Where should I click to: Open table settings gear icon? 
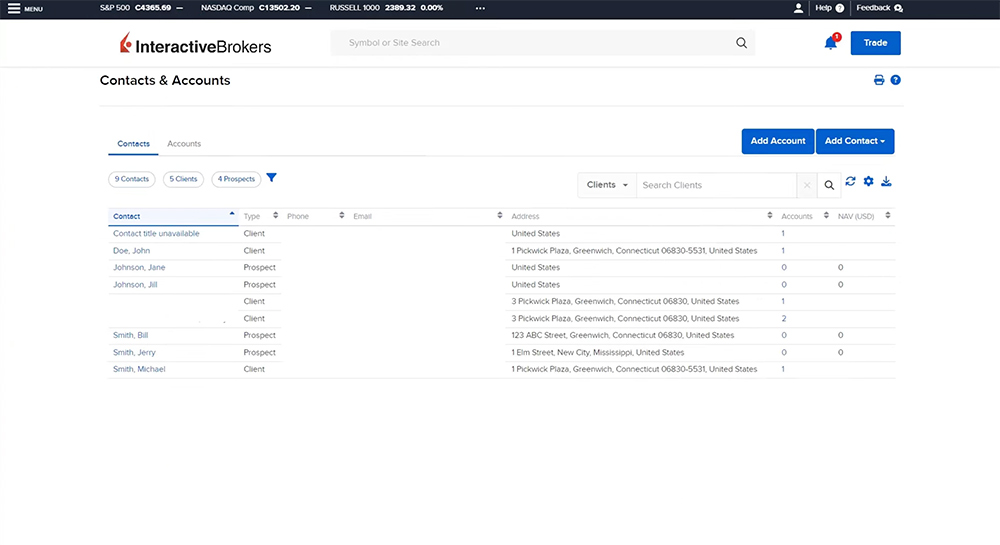(x=868, y=181)
